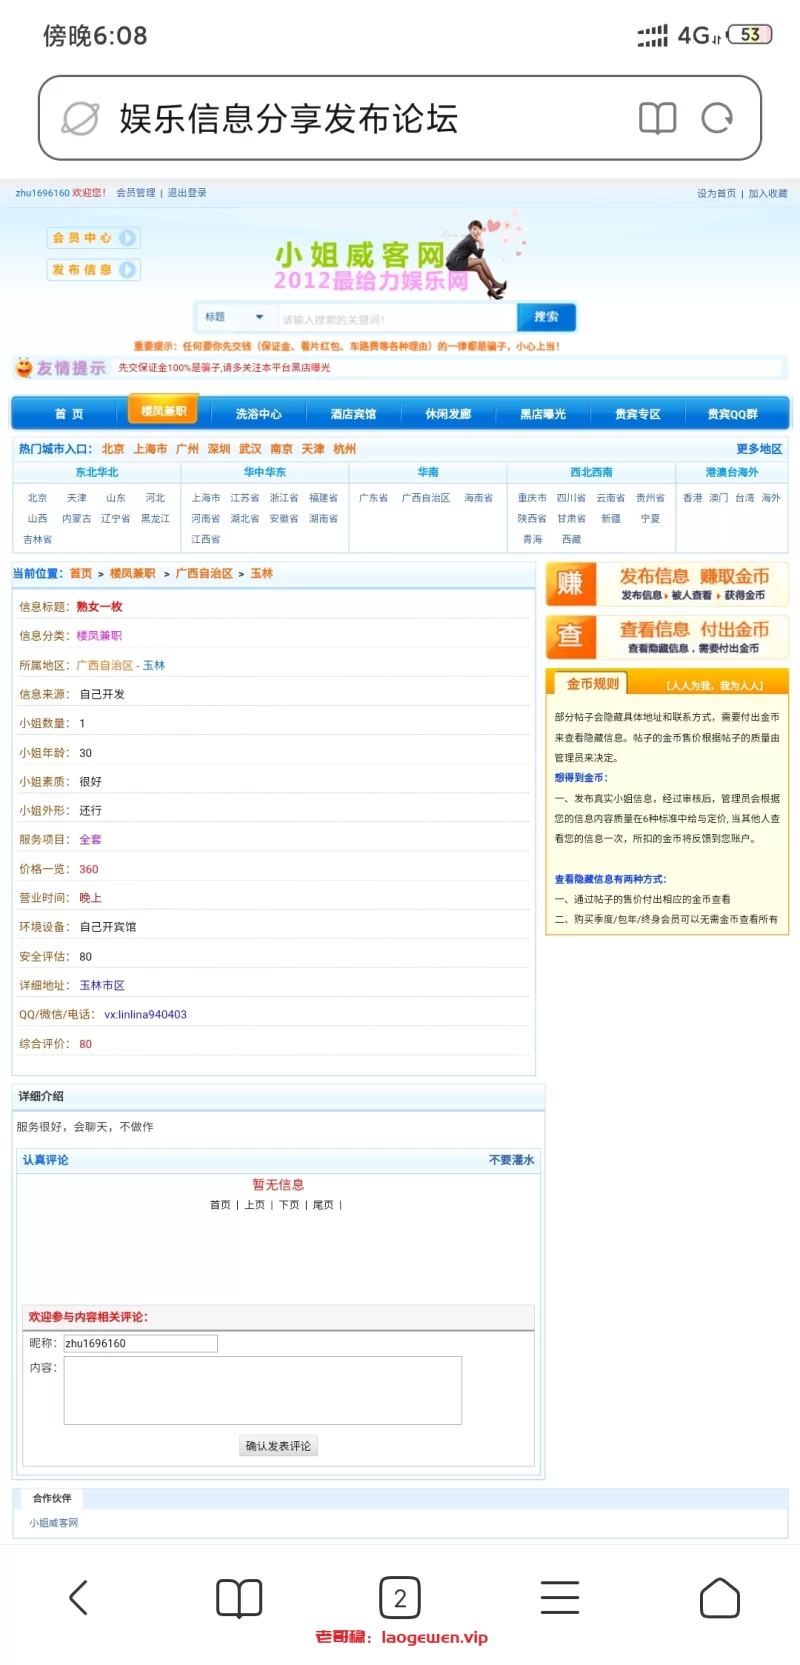Open bookmarks from the bottom toolbar book icon

coord(239,1597)
